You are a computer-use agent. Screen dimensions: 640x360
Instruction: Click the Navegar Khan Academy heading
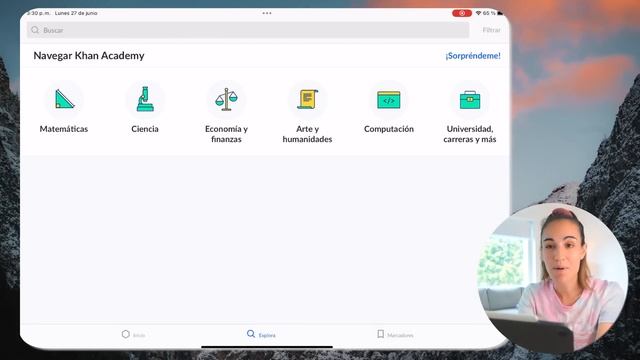tap(89, 56)
